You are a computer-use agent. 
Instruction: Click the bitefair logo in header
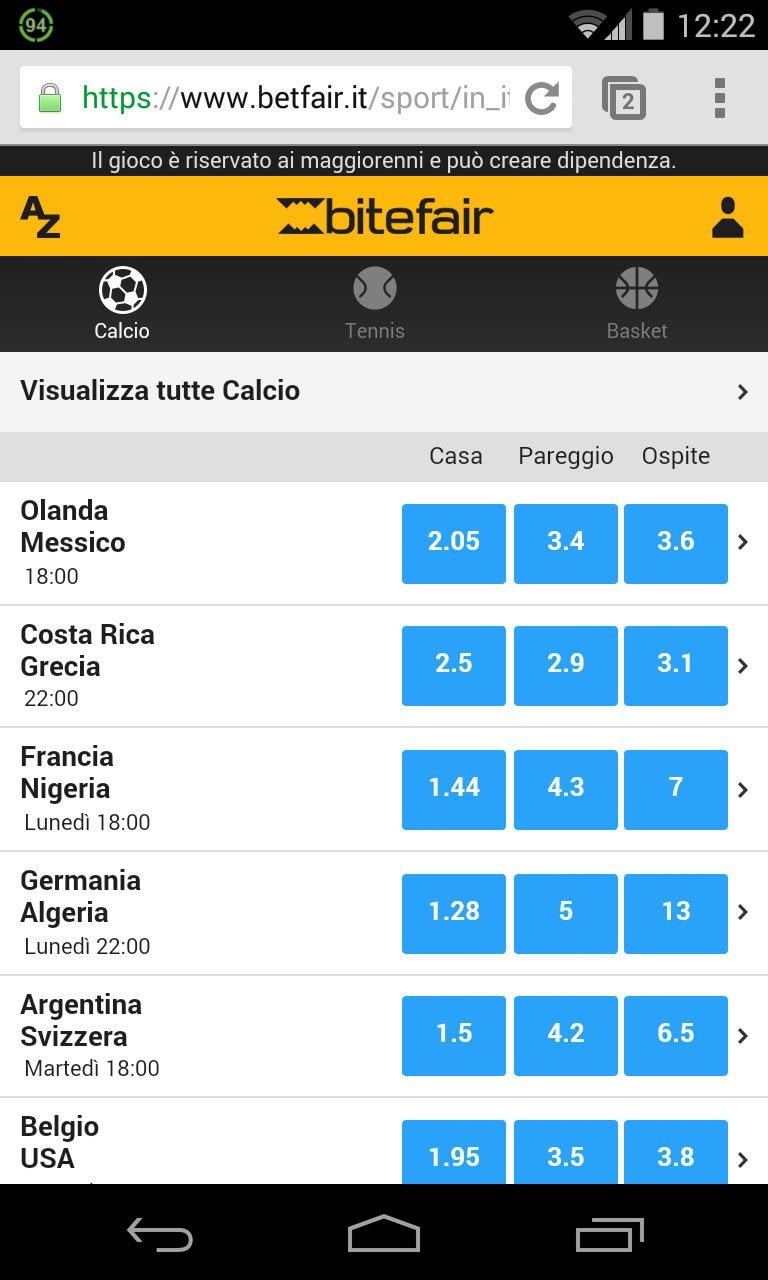tap(385, 217)
